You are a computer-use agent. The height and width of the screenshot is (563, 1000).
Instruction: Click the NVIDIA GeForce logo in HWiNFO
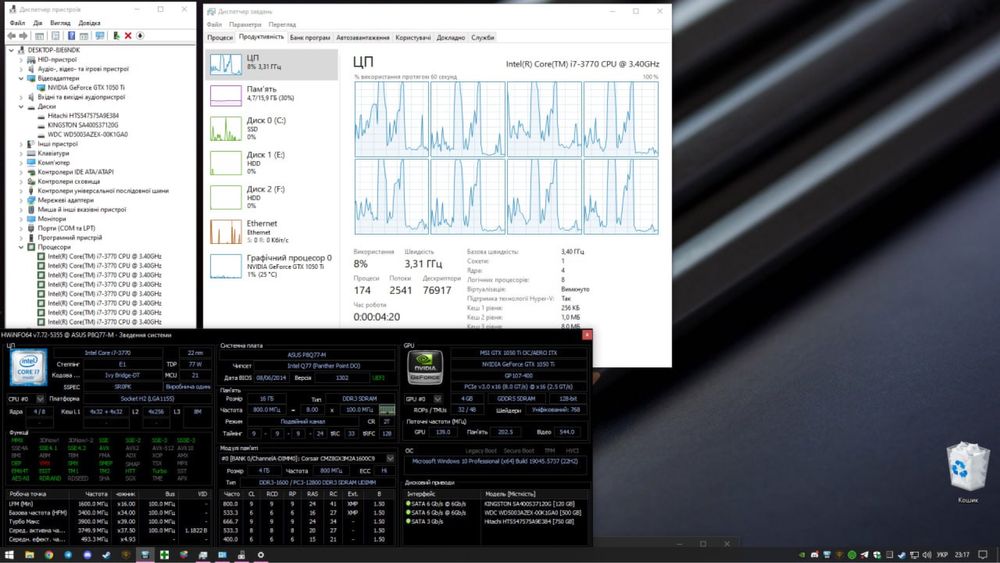tap(425, 368)
